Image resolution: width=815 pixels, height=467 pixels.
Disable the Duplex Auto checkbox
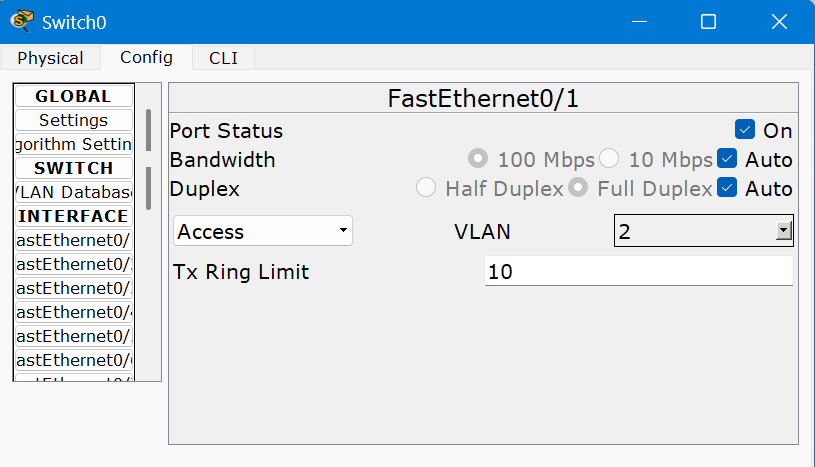(x=727, y=188)
